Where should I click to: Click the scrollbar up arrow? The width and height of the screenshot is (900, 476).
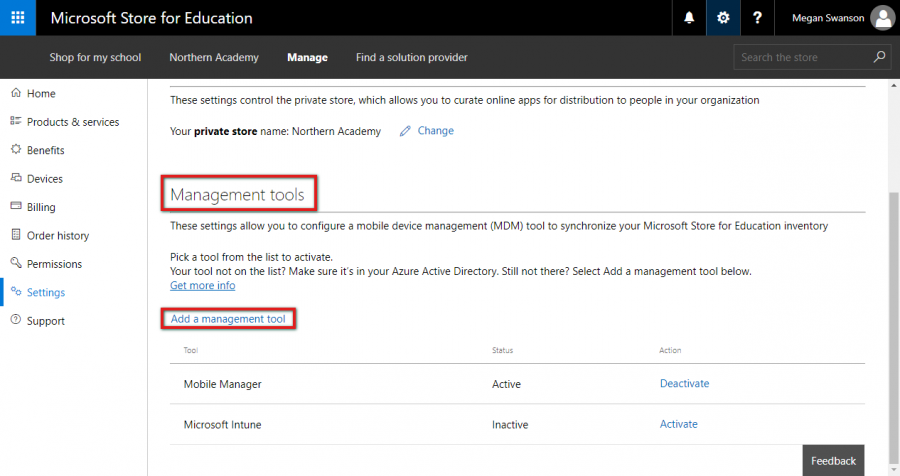894,85
